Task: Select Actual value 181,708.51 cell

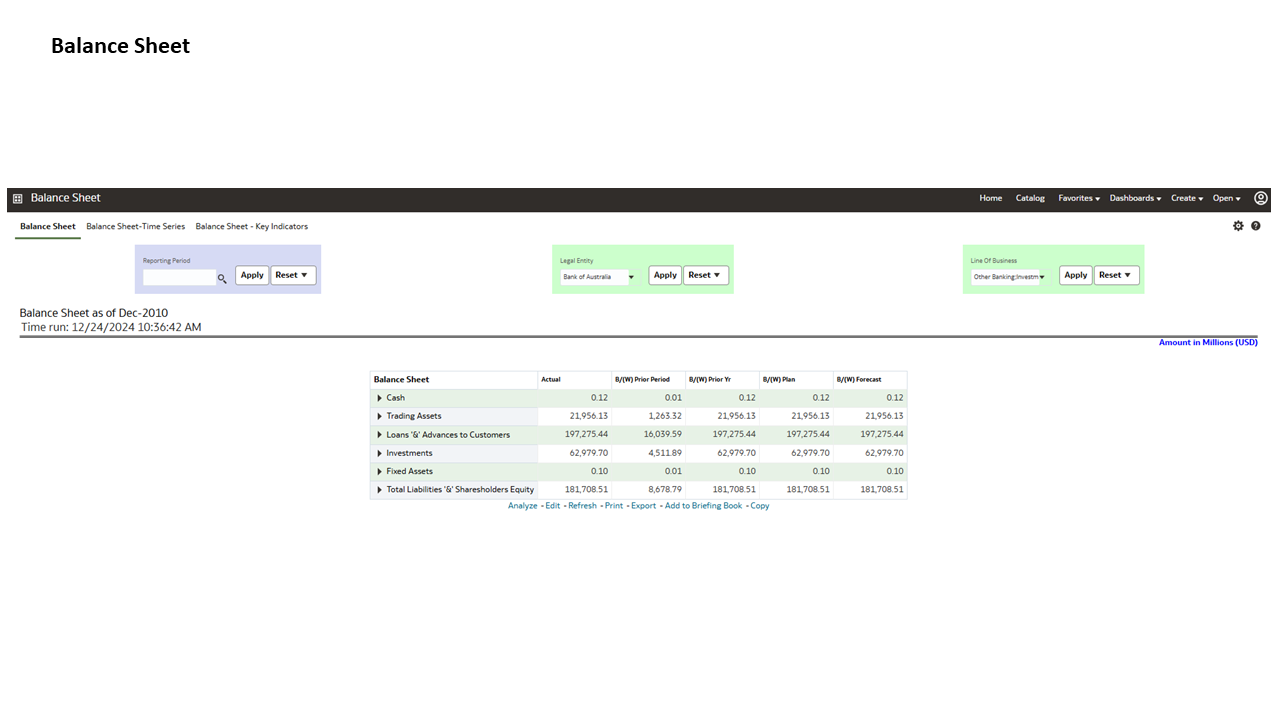Action: [574, 490]
